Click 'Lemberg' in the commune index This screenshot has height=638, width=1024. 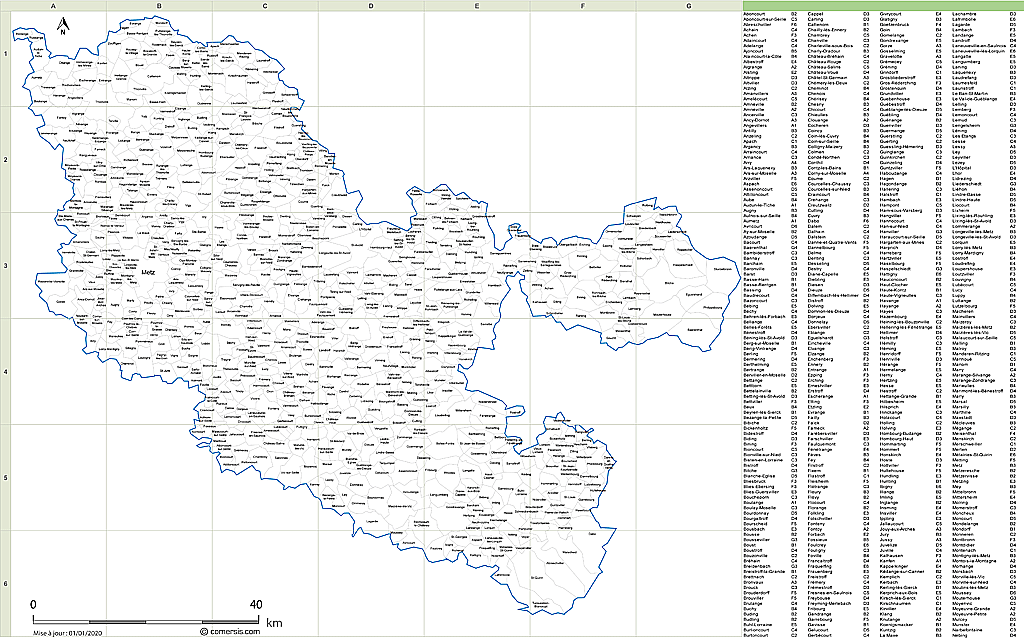point(961,110)
